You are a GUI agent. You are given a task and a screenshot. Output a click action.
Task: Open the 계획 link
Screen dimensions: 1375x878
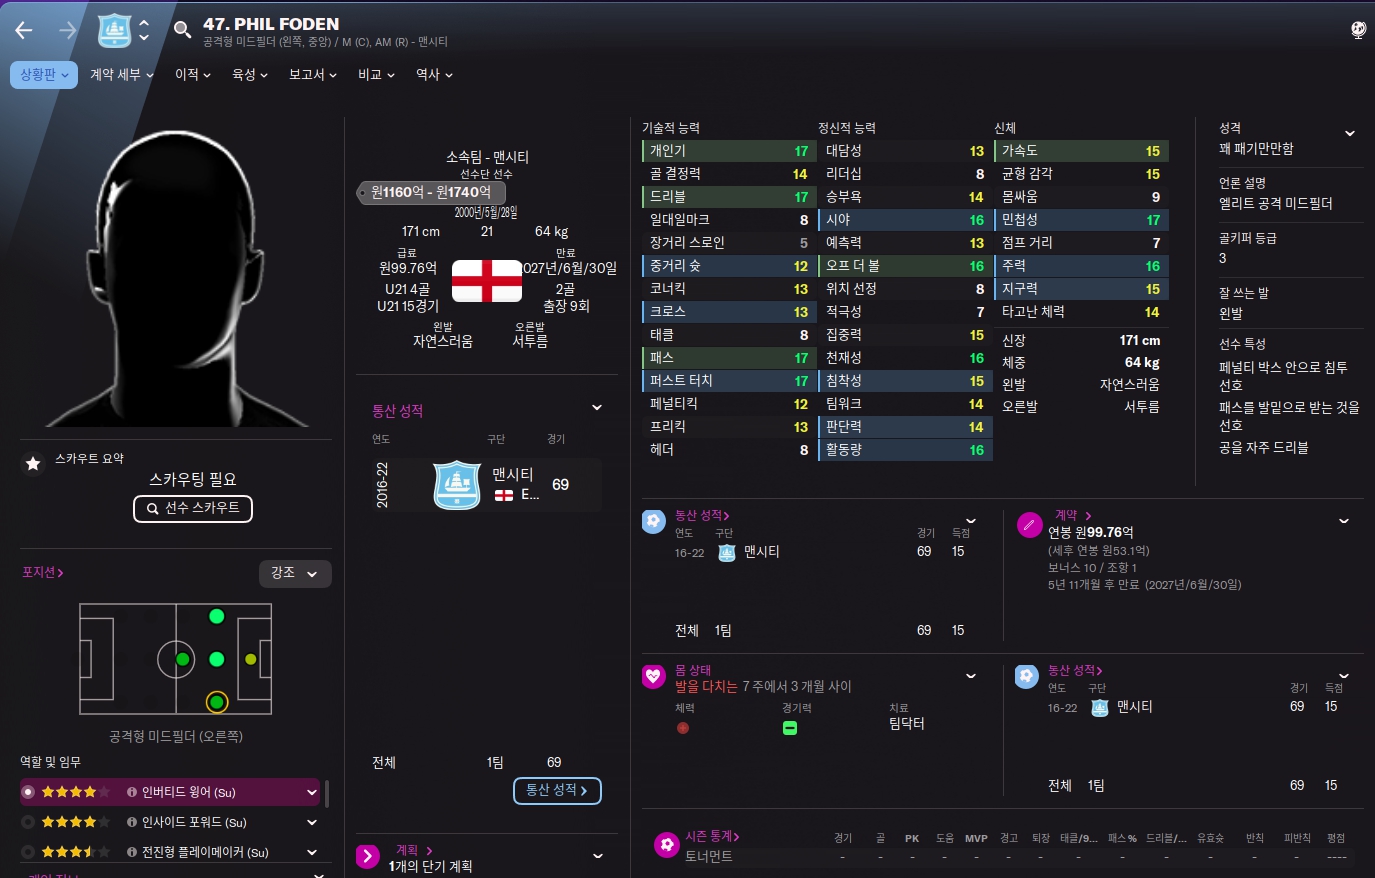[414, 850]
